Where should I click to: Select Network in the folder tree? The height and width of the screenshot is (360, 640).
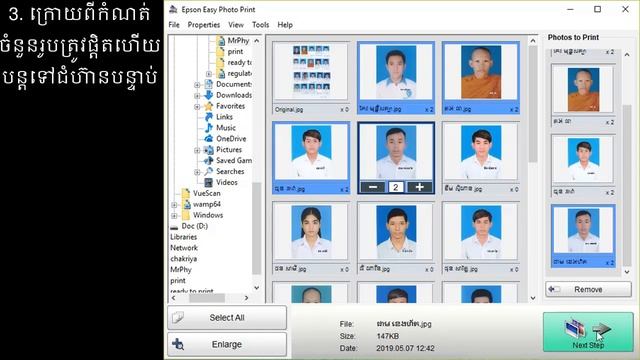[x=184, y=248]
